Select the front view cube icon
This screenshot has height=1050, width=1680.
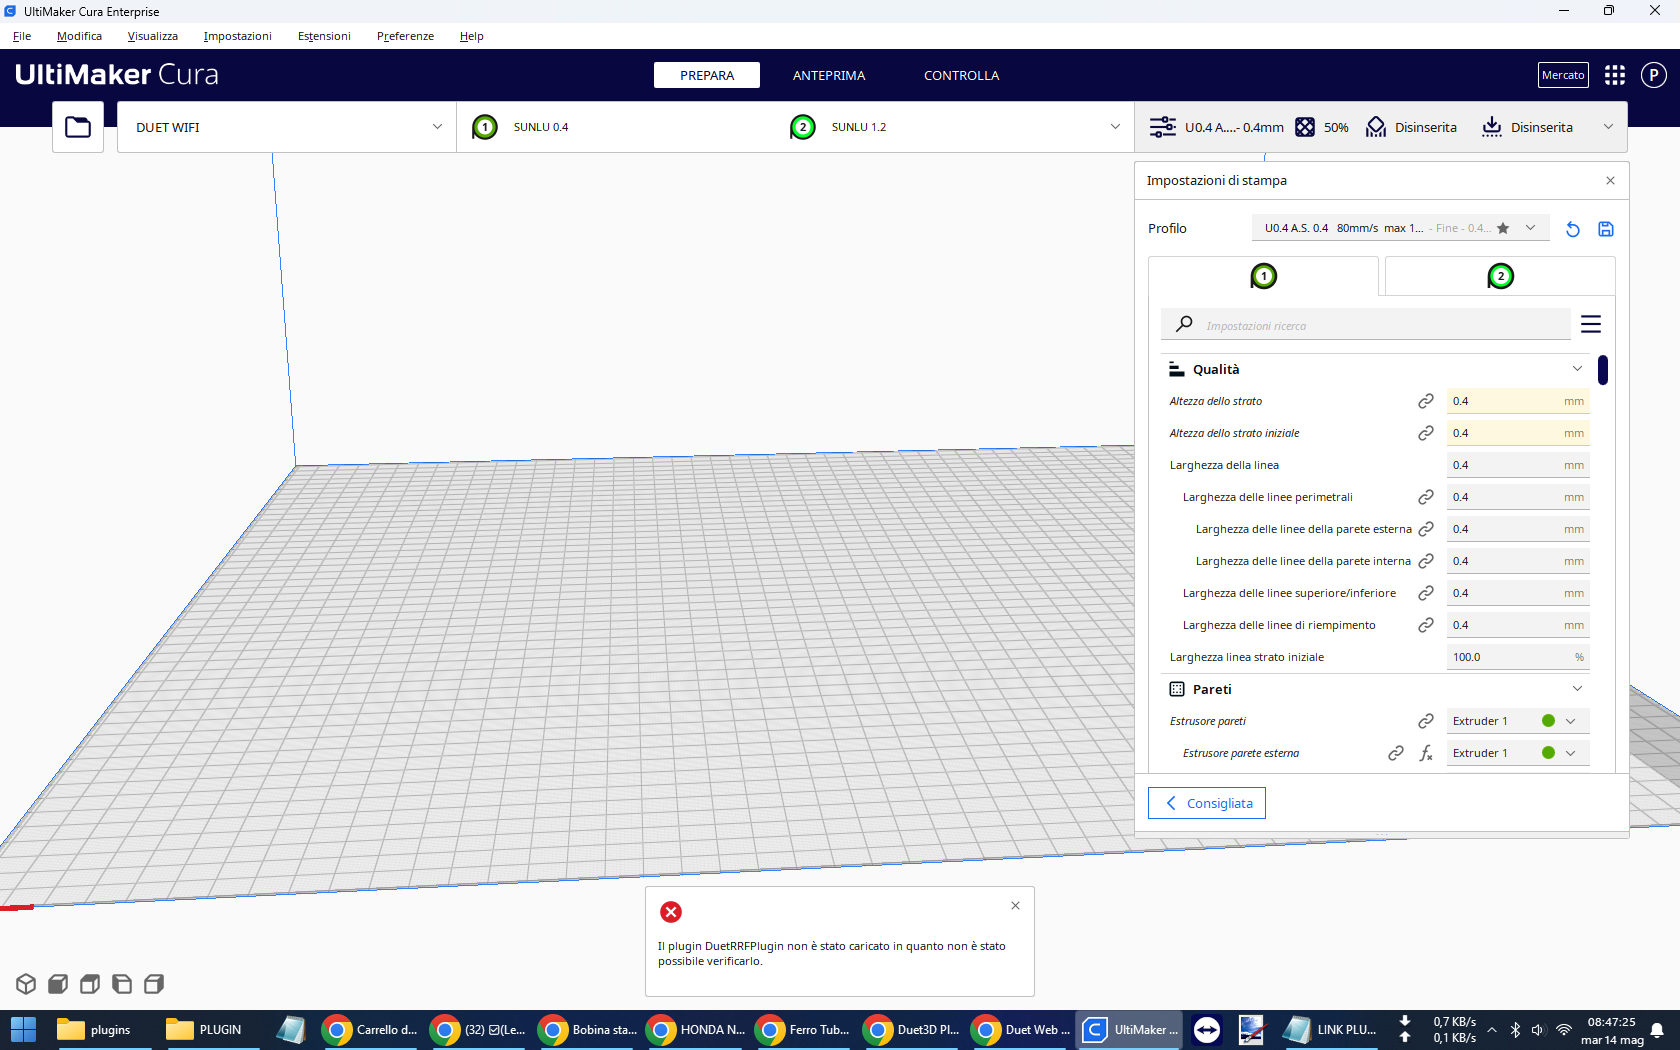pyautogui.click(x=58, y=984)
